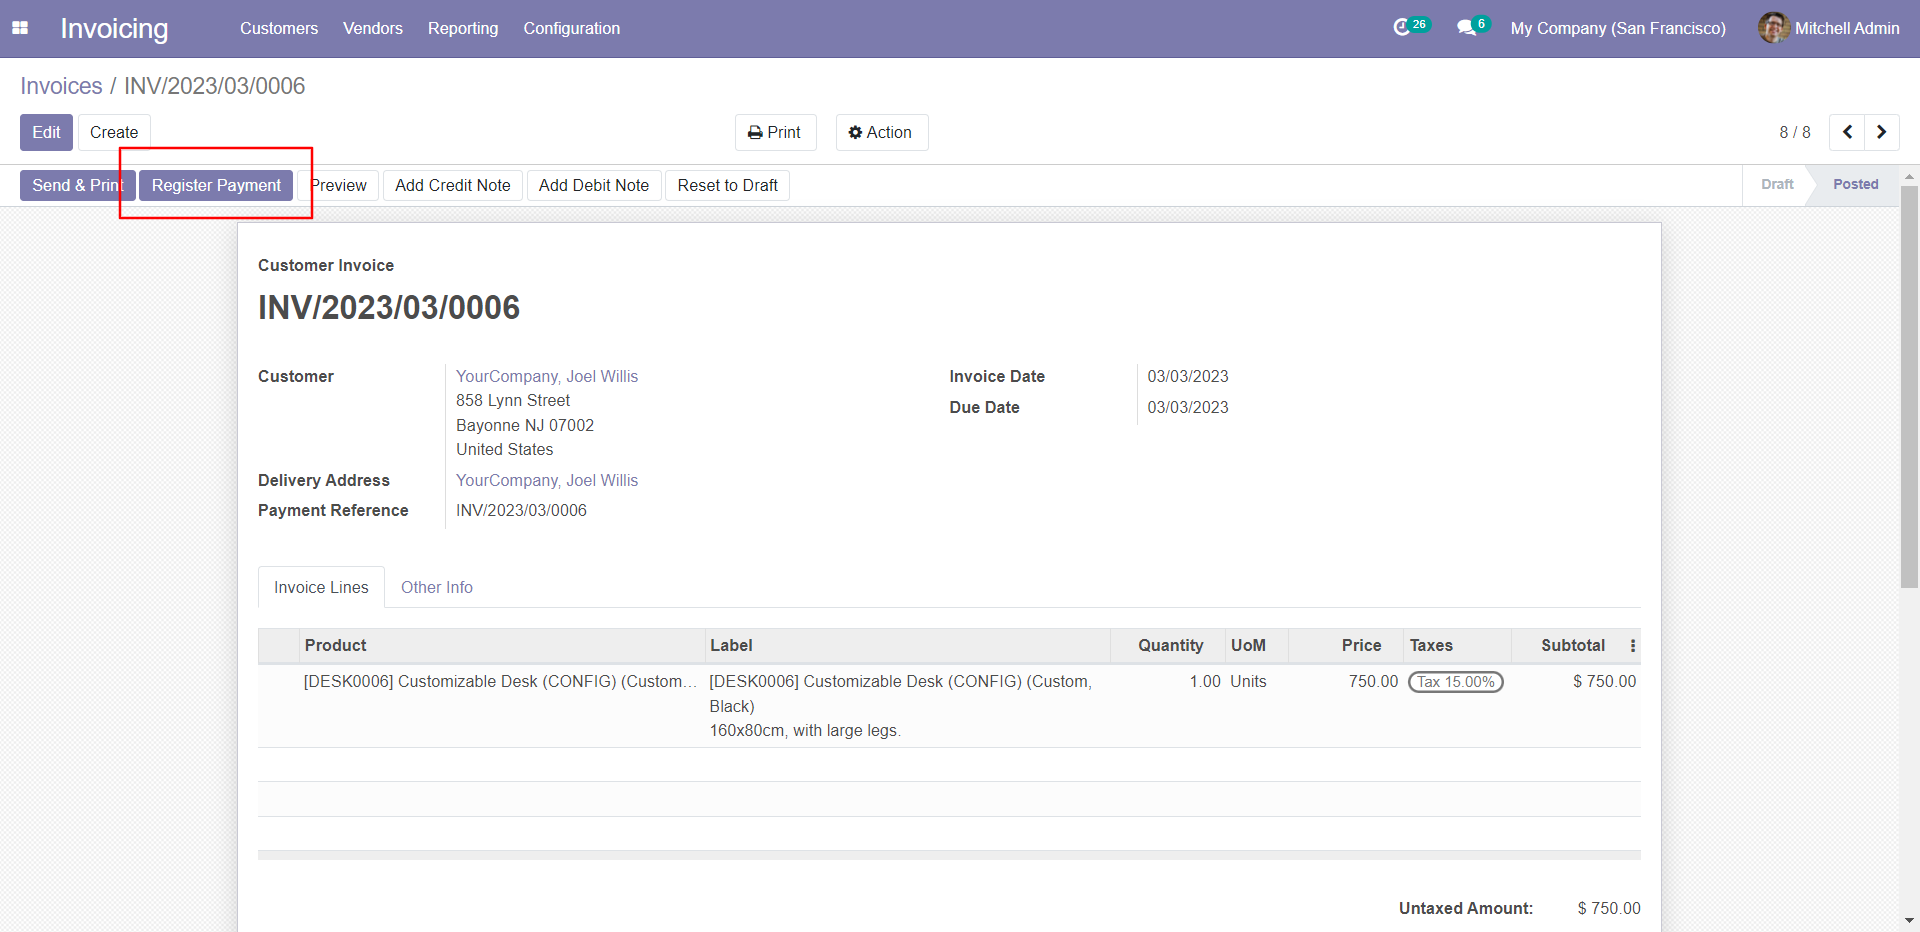Click the Add Credit Note button
Image resolution: width=1920 pixels, height=932 pixels.
click(452, 185)
